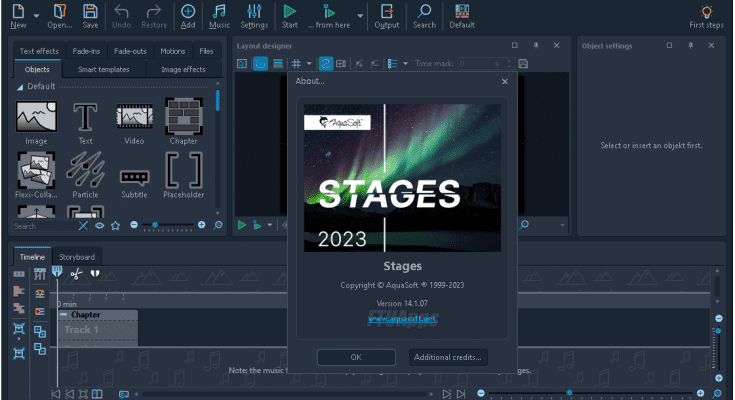Switch to the Motions tab
735x400 pixels.
click(172, 51)
